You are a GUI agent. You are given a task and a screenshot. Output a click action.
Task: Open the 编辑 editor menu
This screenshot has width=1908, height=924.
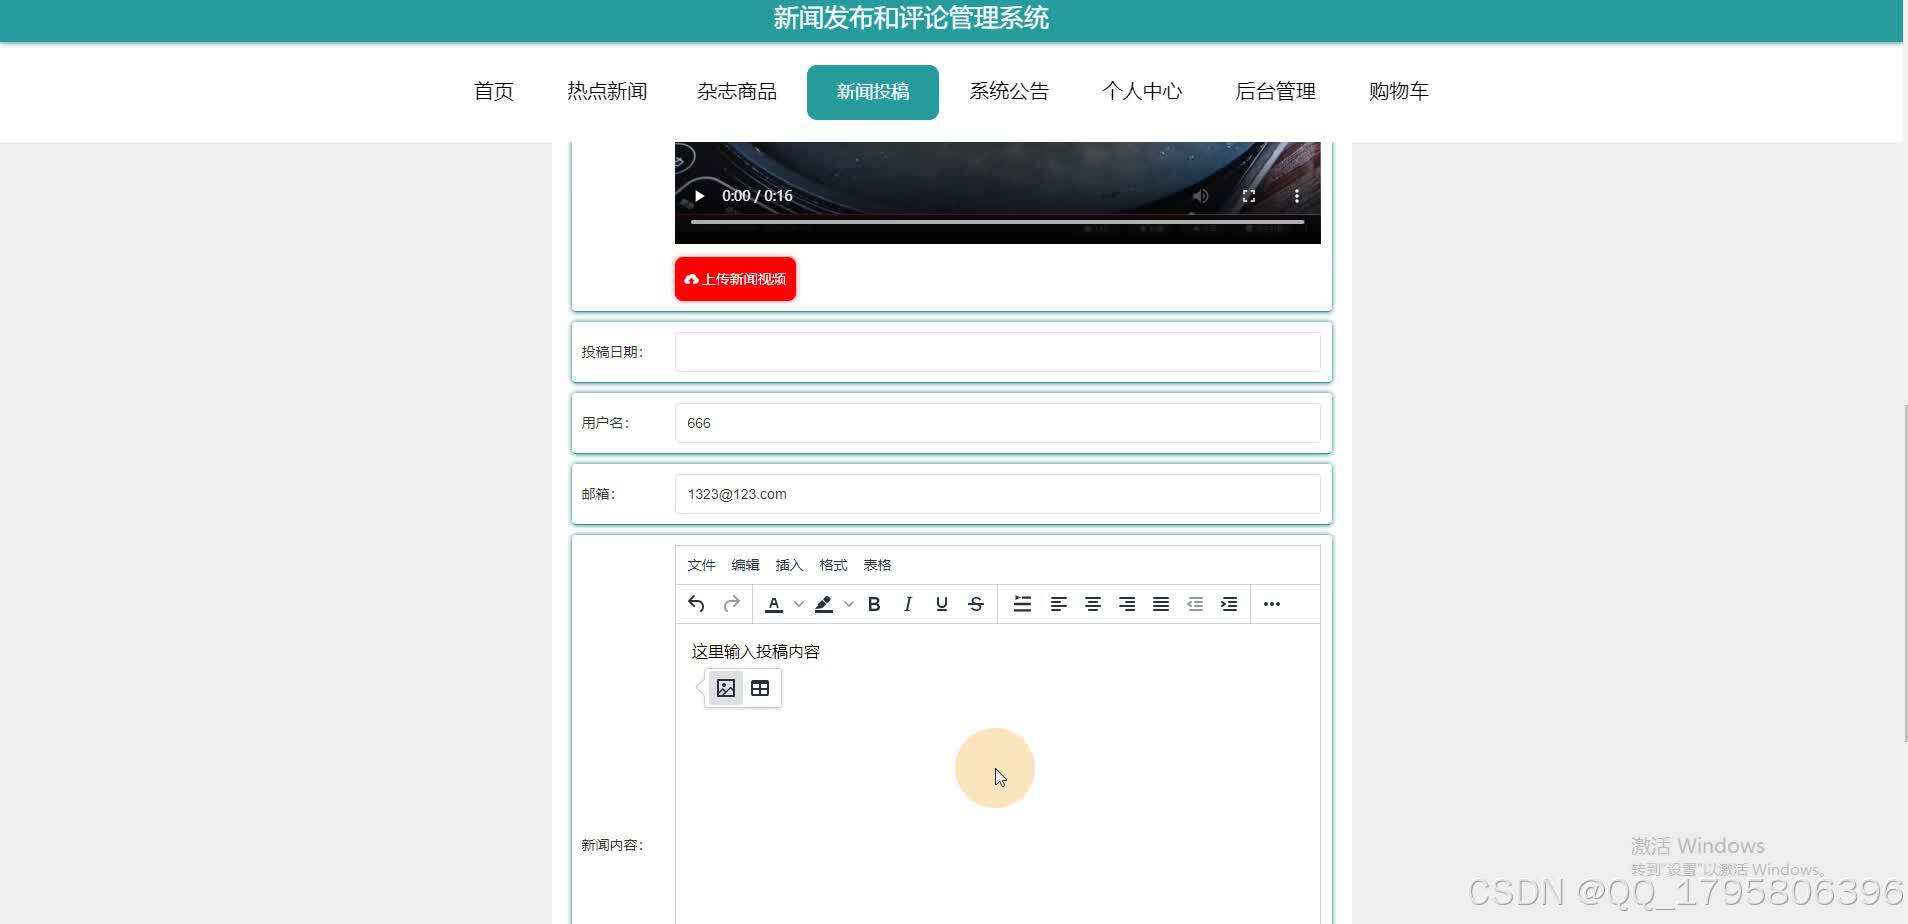[745, 565]
